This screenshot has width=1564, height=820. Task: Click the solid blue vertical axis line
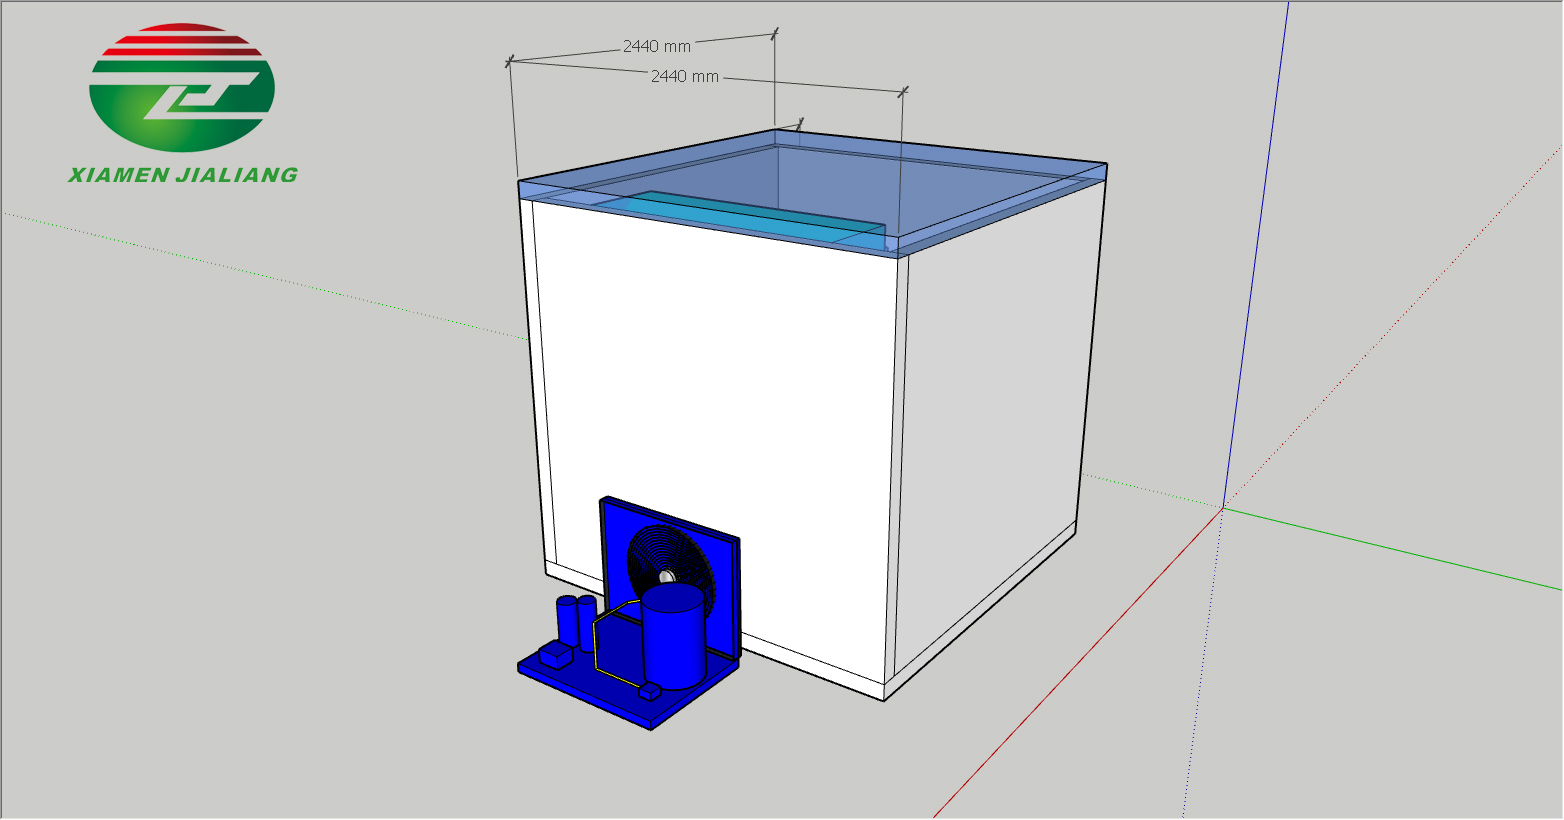point(1255,250)
